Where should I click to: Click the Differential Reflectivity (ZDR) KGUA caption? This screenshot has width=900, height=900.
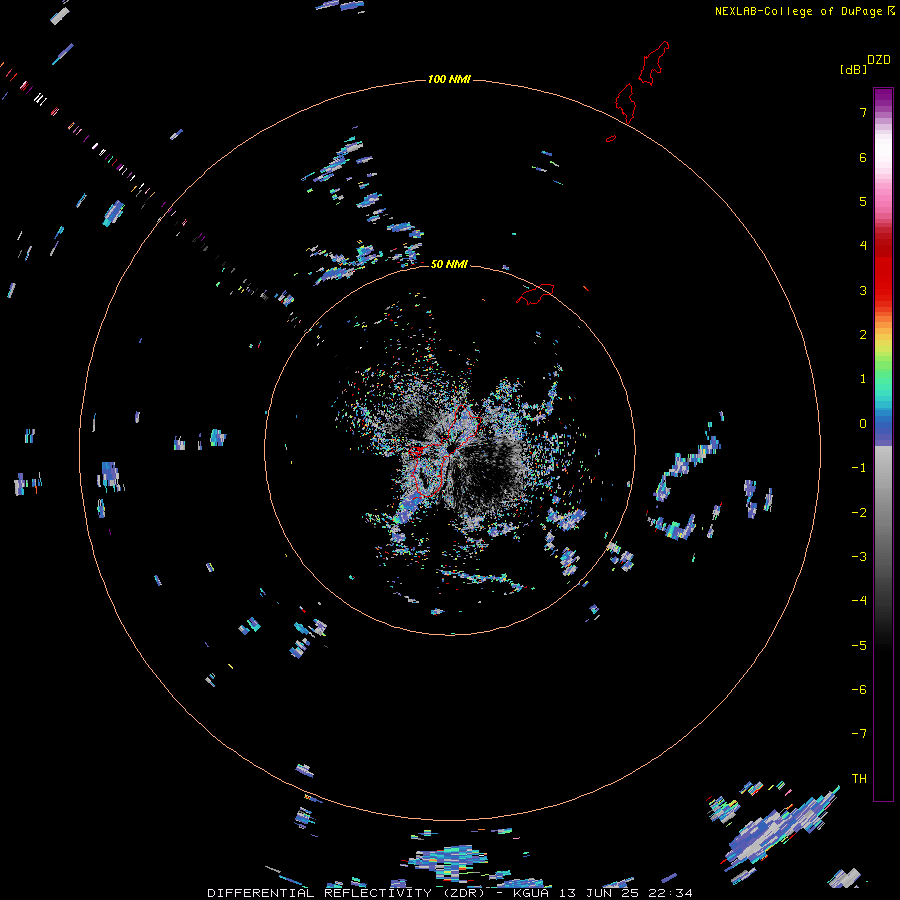click(449, 893)
